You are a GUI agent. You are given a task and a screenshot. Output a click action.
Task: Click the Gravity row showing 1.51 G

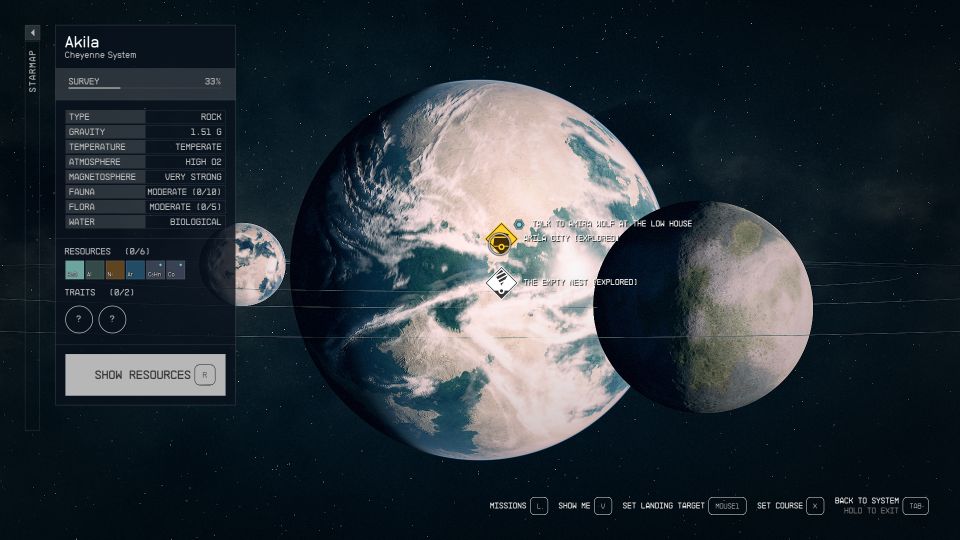tap(145, 132)
